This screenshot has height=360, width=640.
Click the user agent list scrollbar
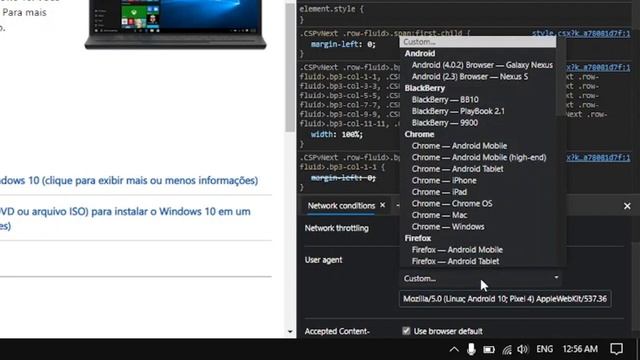pyautogui.click(x=561, y=76)
